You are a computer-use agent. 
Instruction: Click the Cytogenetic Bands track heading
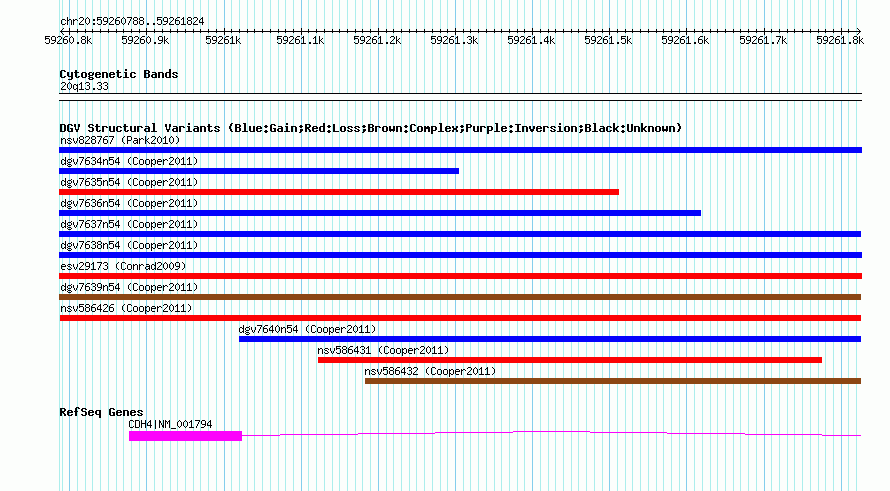(119, 74)
